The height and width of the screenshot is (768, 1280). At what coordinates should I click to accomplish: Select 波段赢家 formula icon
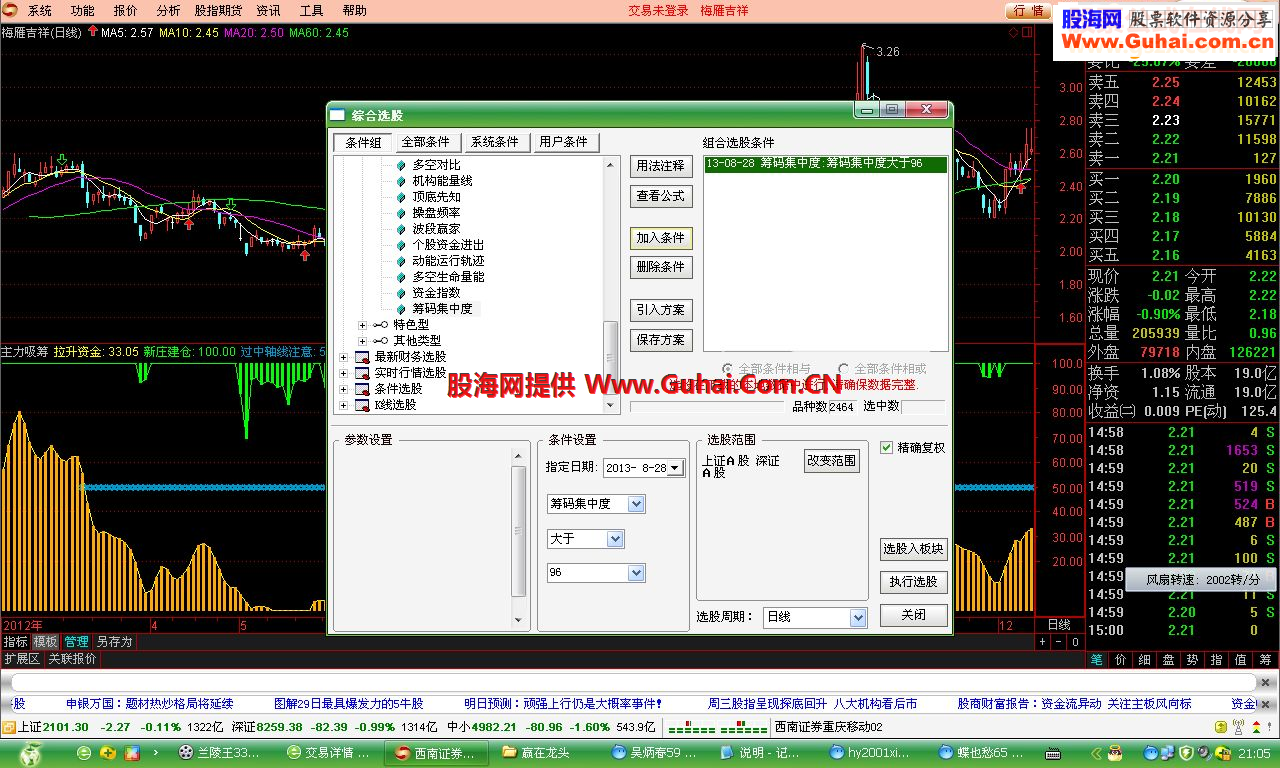tap(402, 229)
